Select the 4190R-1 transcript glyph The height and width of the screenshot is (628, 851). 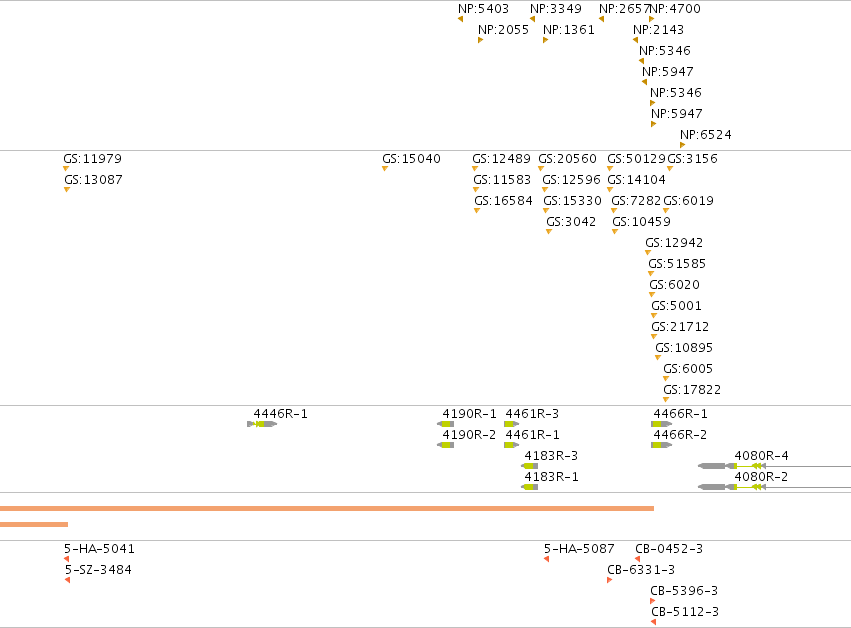click(x=446, y=424)
